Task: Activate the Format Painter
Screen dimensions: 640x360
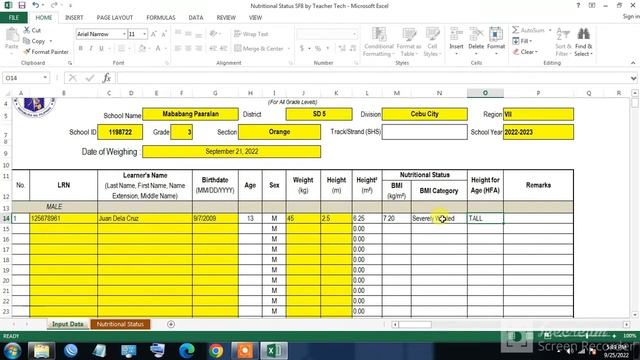Action: pos(46,52)
